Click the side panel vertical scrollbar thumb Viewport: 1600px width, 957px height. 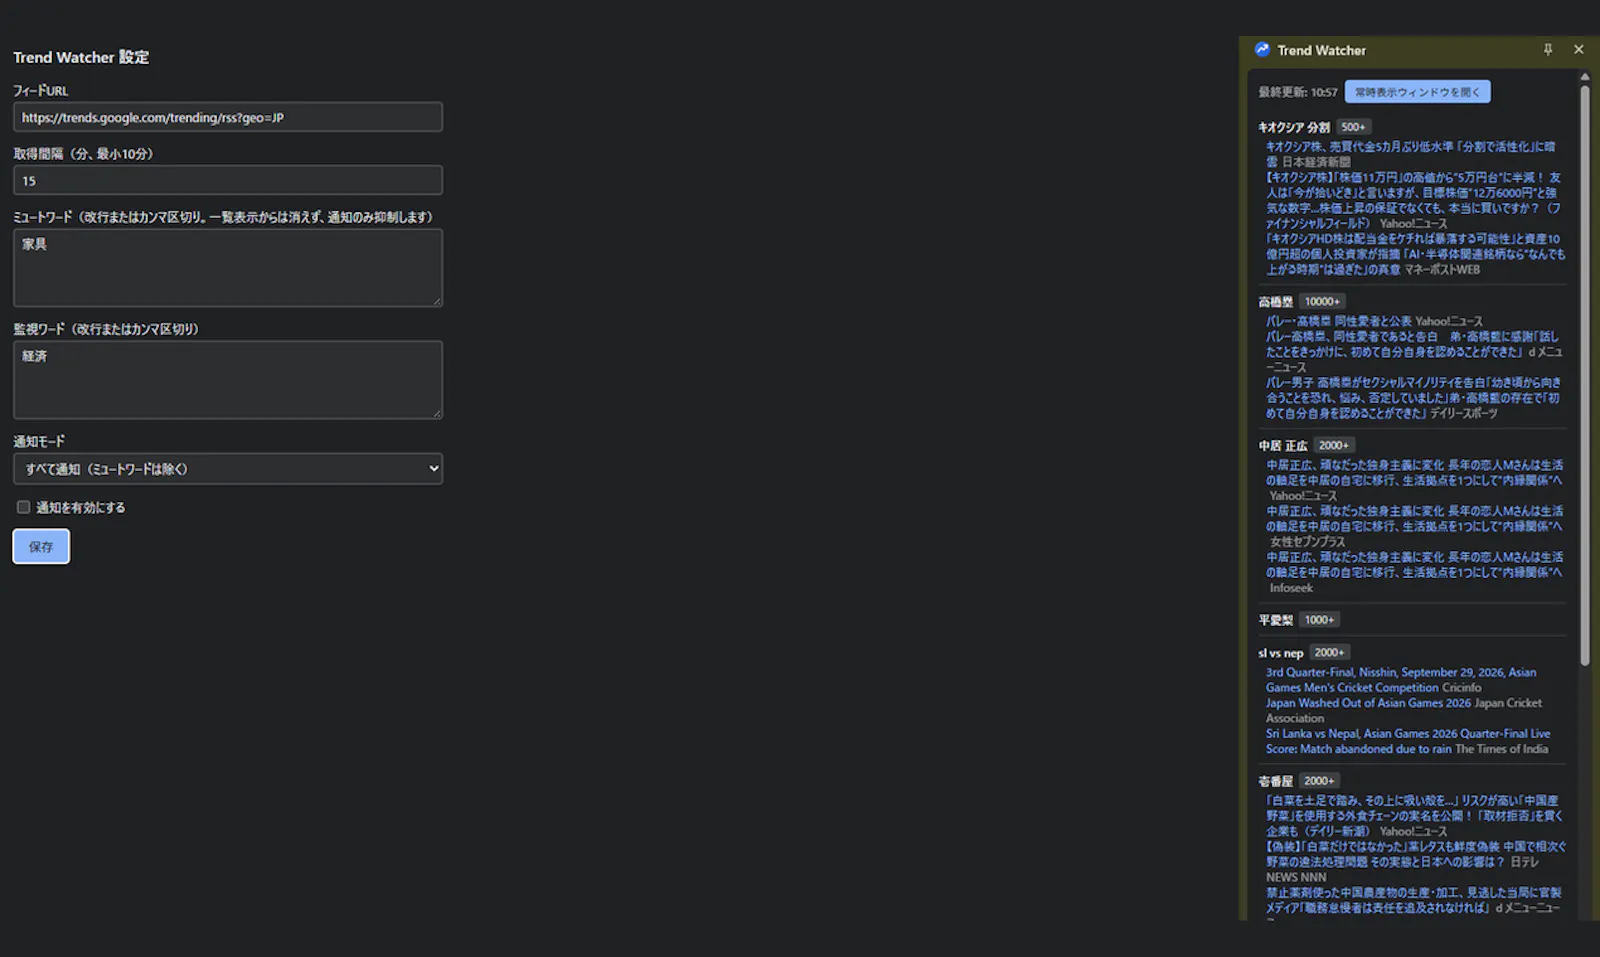(x=1585, y=375)
